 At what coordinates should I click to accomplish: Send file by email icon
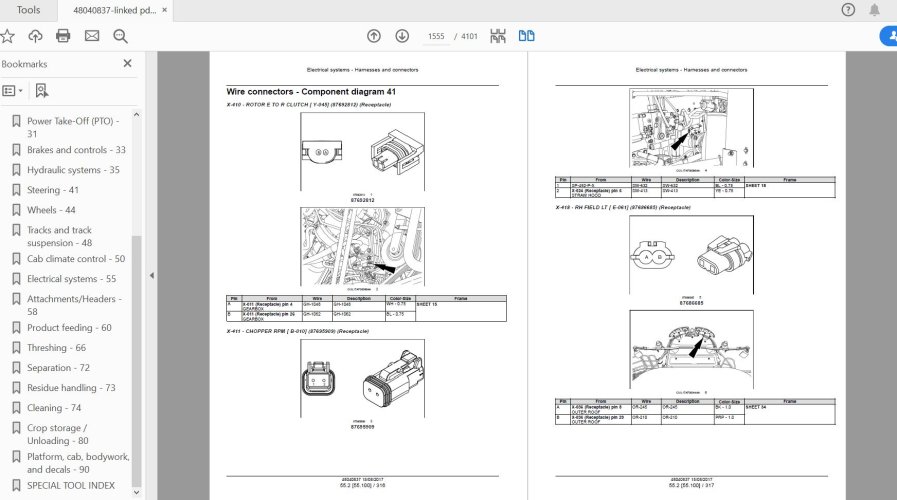point(92,36)
